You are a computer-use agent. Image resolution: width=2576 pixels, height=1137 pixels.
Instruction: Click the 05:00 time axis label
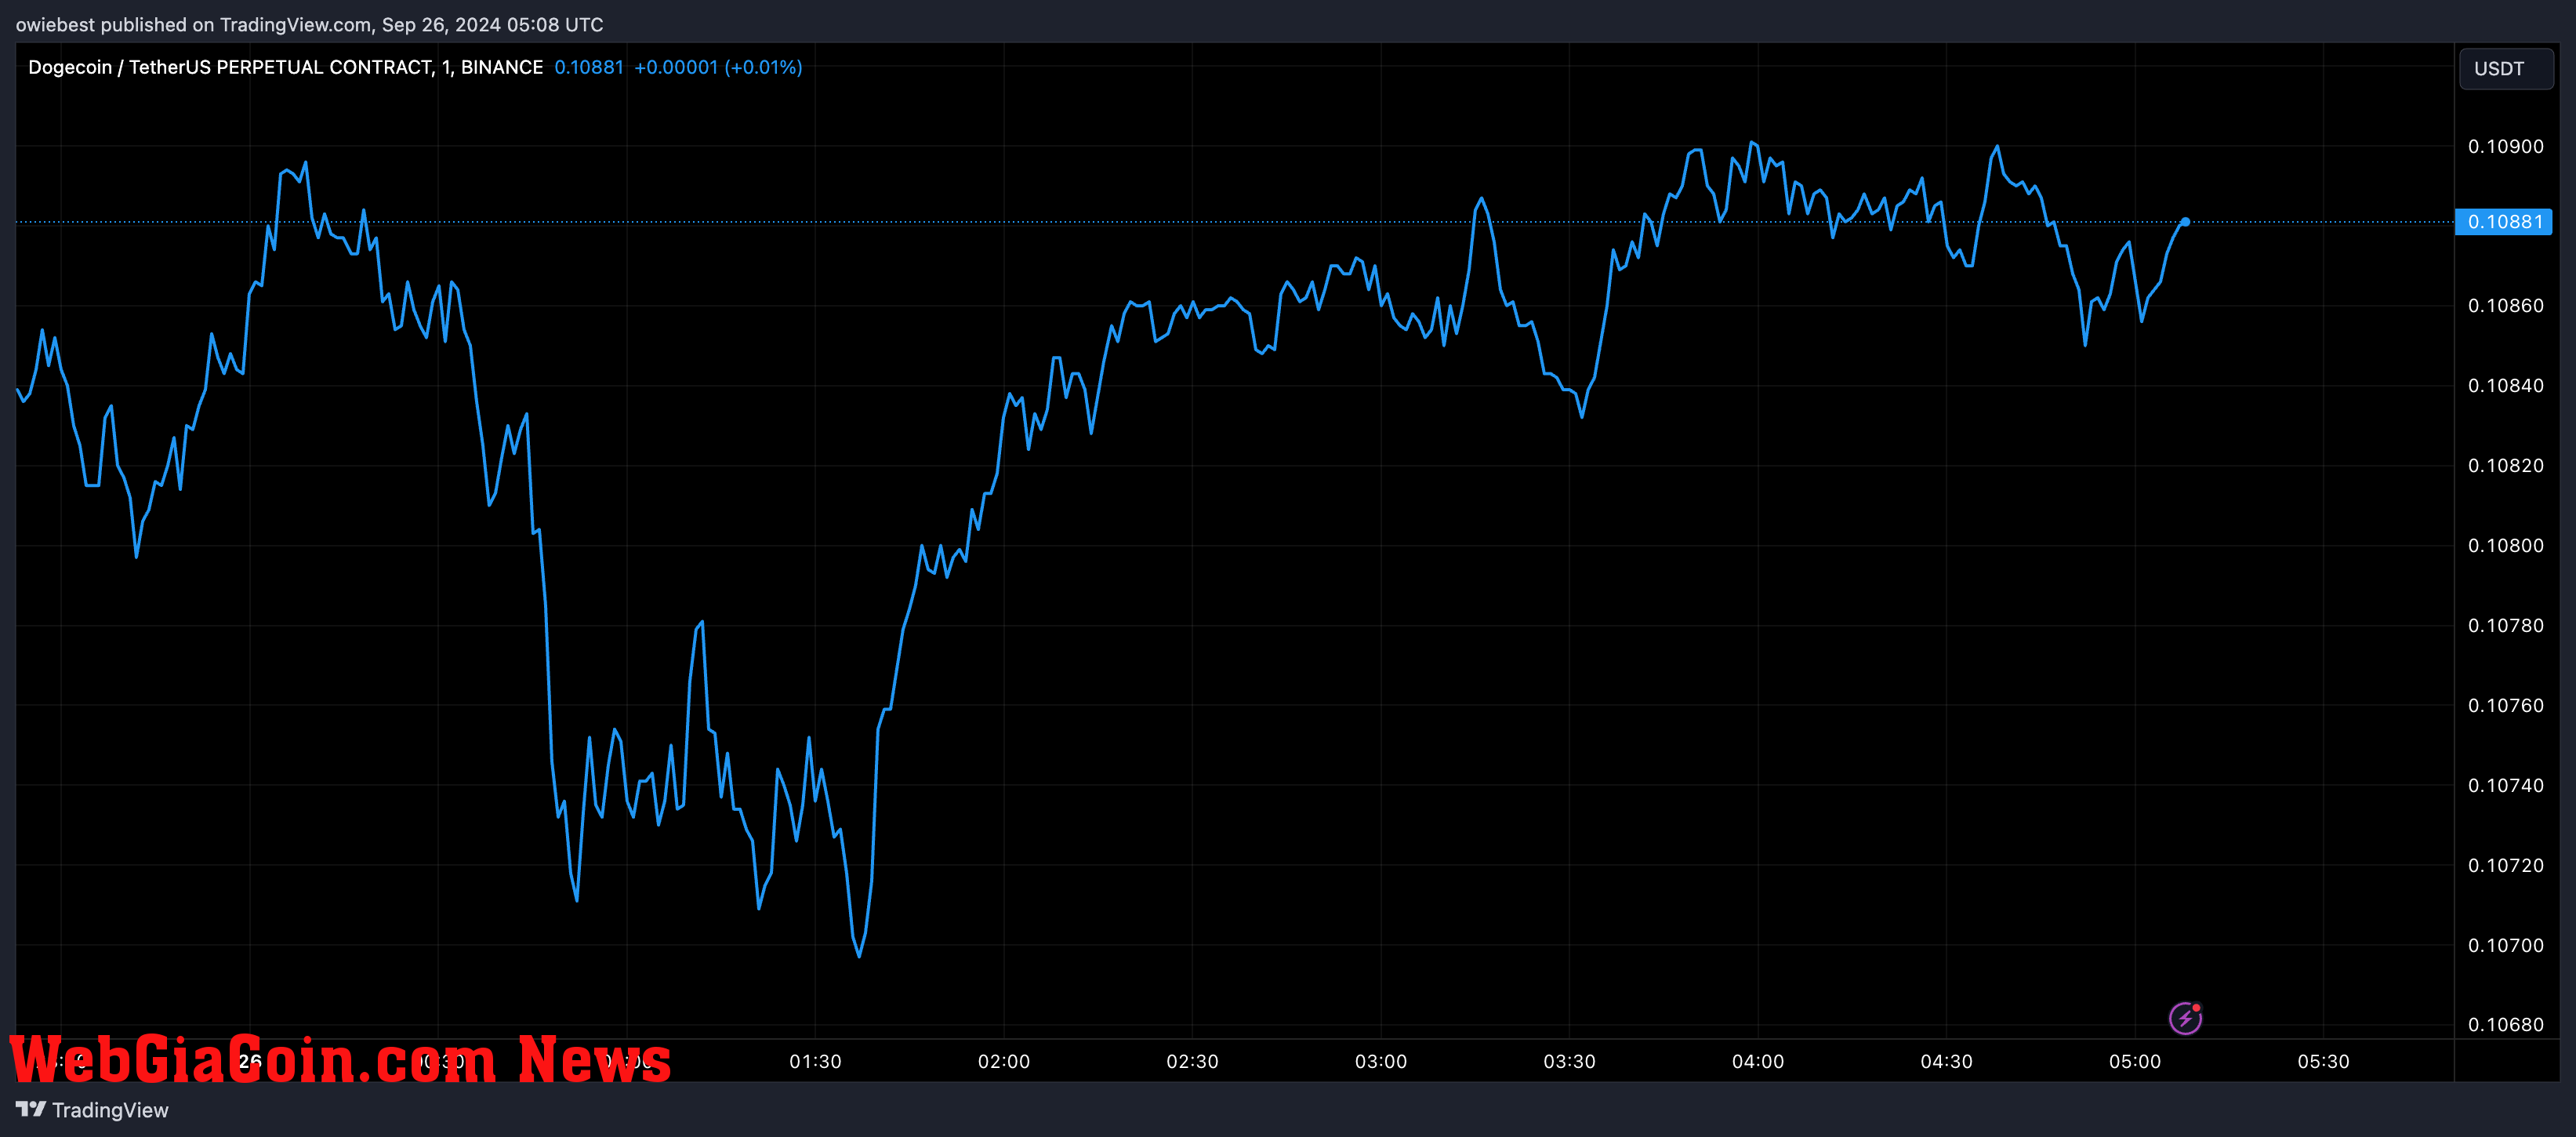click(x=2135, y=1062)
